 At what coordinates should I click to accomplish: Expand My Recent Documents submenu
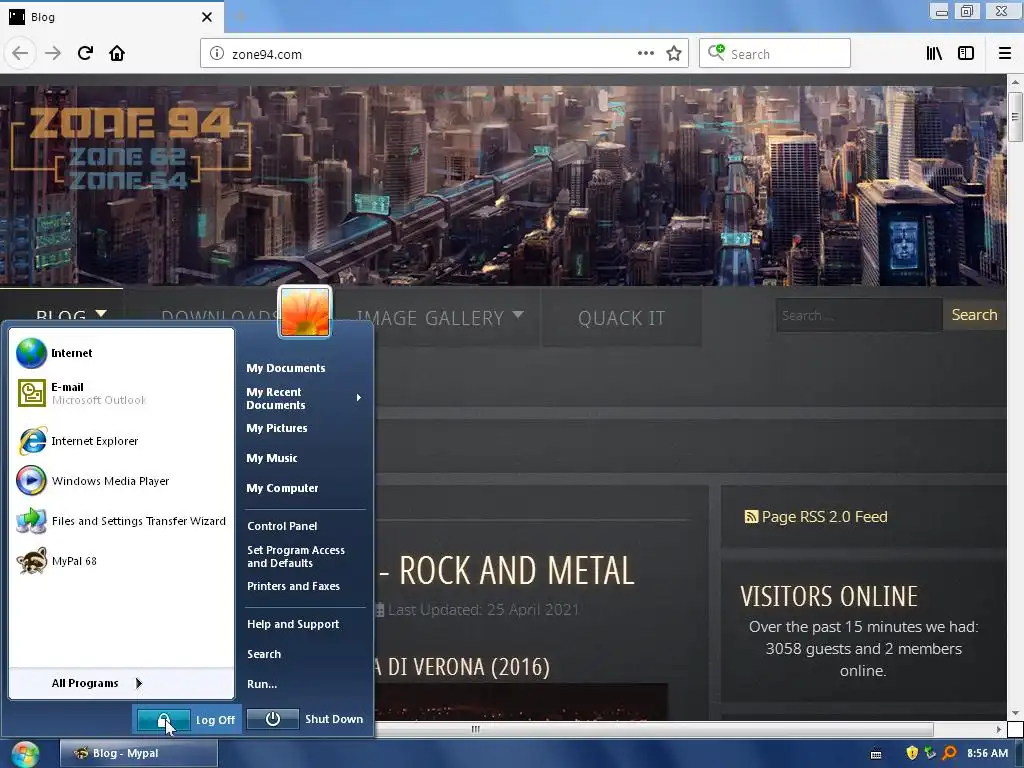(304, 398)
